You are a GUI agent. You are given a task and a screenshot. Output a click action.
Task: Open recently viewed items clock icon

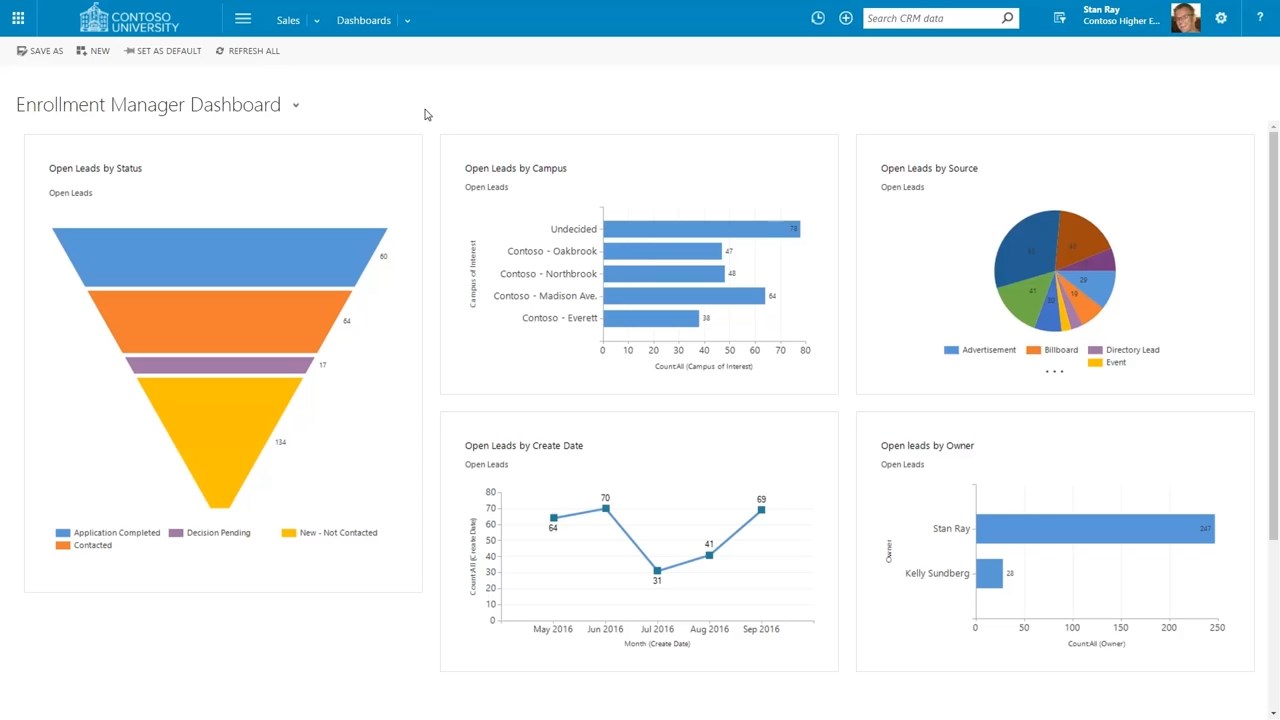click(818, 18)
